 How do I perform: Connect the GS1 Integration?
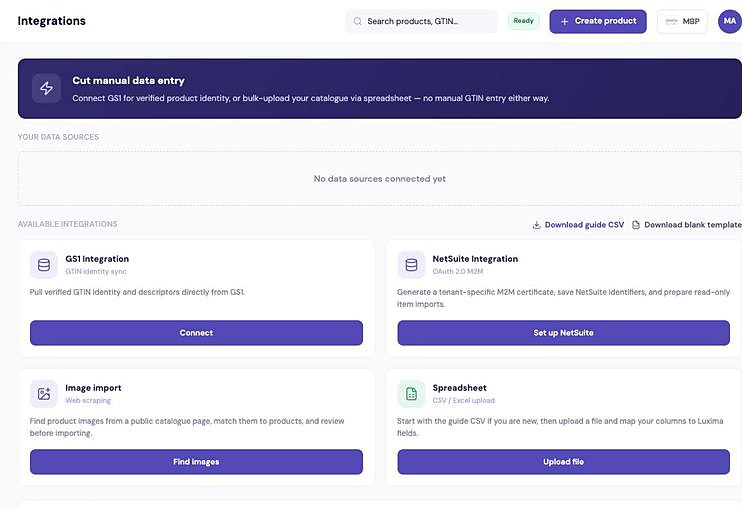196,333
